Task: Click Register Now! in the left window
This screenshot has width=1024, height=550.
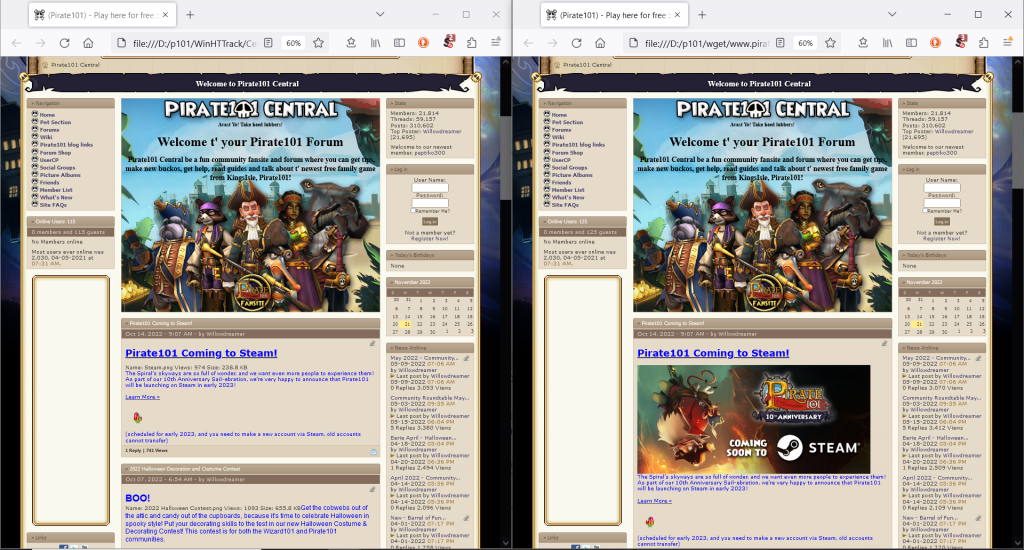Action: click(430, 238)
